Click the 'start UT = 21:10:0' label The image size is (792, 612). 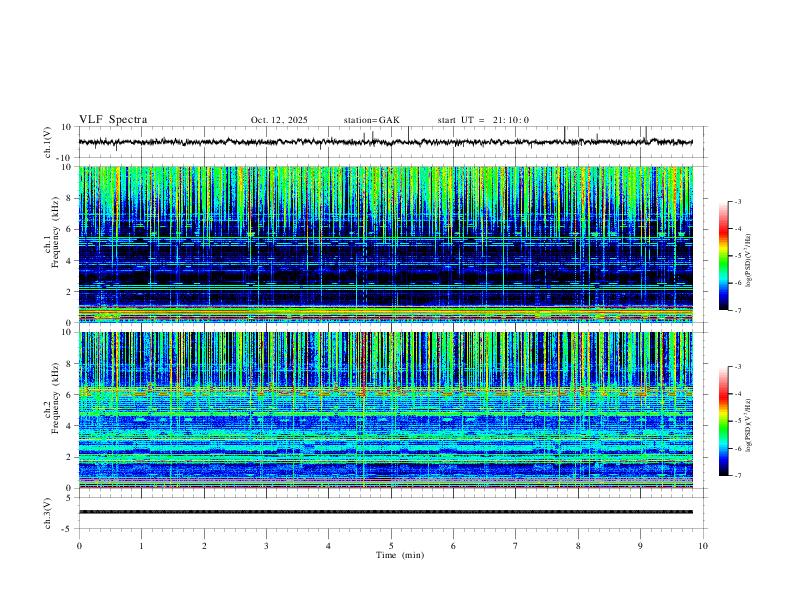[483, 120]
